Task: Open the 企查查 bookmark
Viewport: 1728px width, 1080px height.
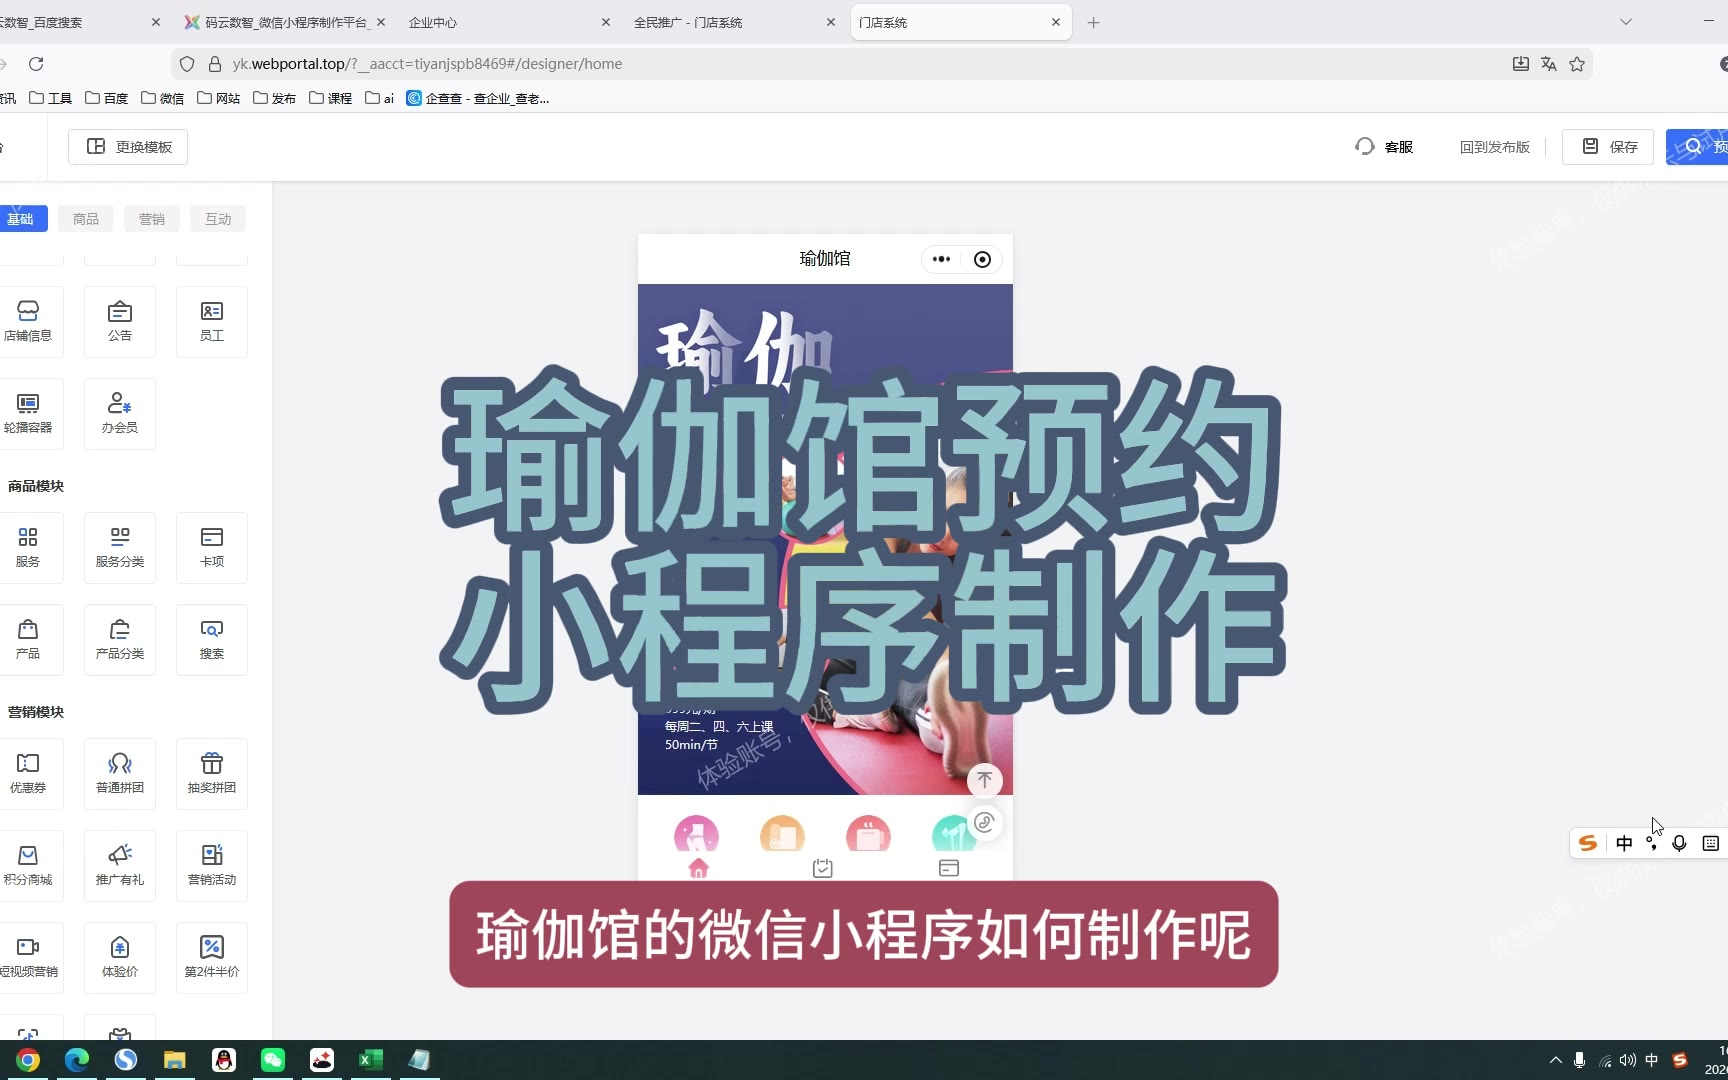Action: pos(478,98)
